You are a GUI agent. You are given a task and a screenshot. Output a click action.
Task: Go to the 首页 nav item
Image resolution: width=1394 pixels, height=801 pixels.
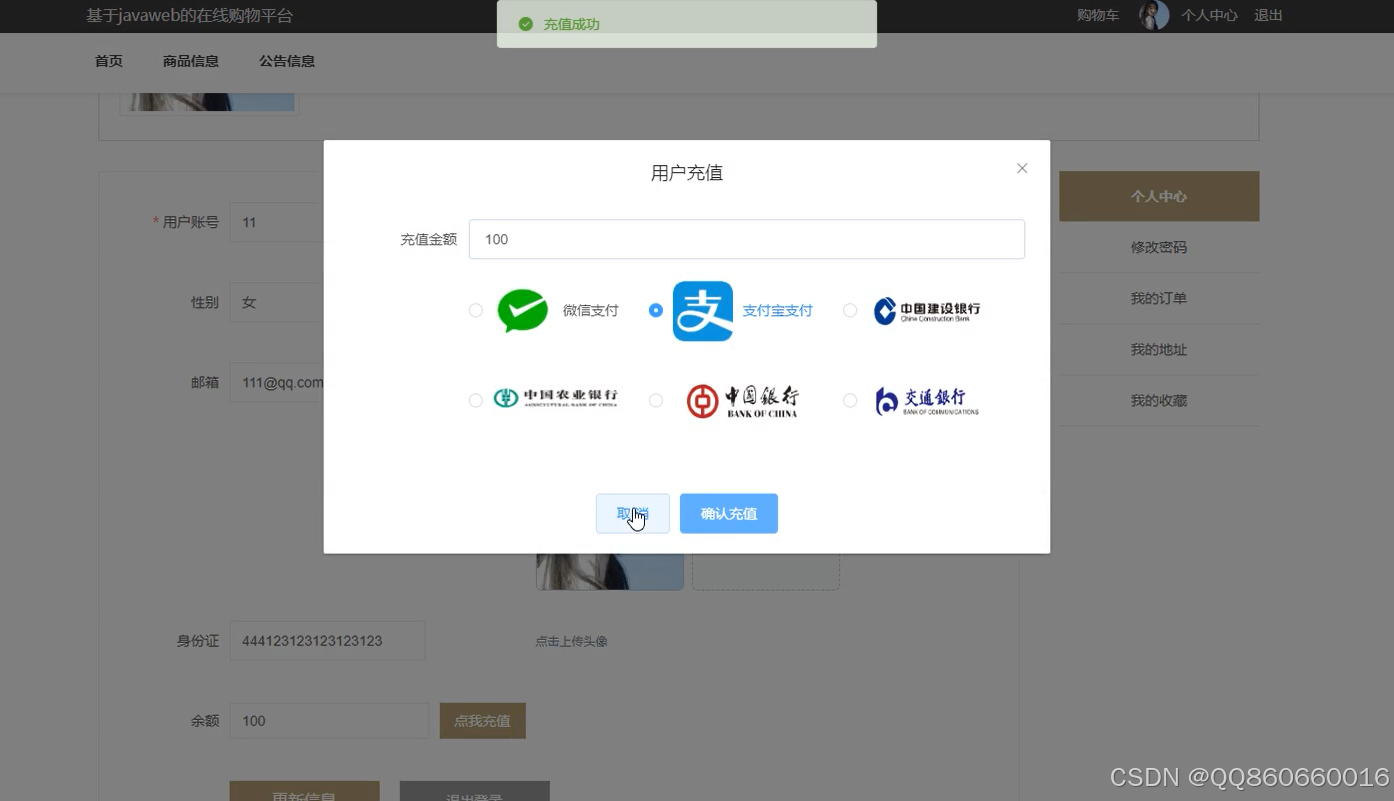109,61
